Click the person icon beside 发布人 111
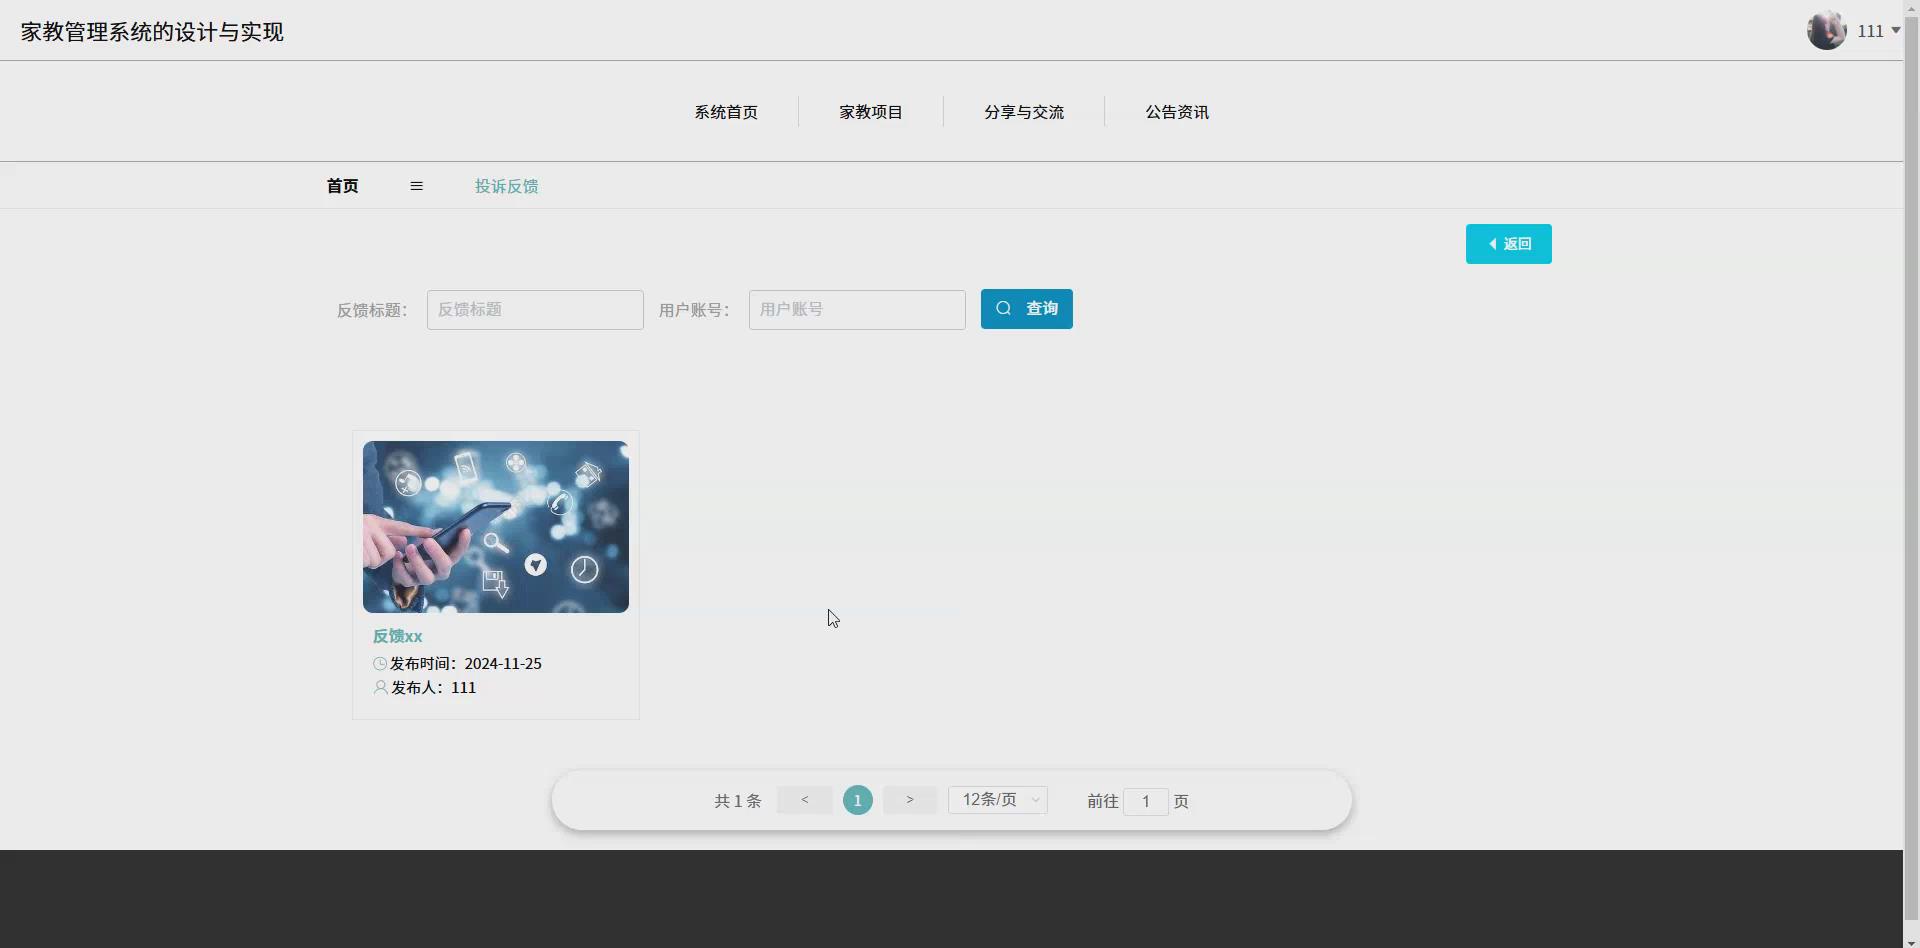1920x948 pixels. click(x=380, y=687)
